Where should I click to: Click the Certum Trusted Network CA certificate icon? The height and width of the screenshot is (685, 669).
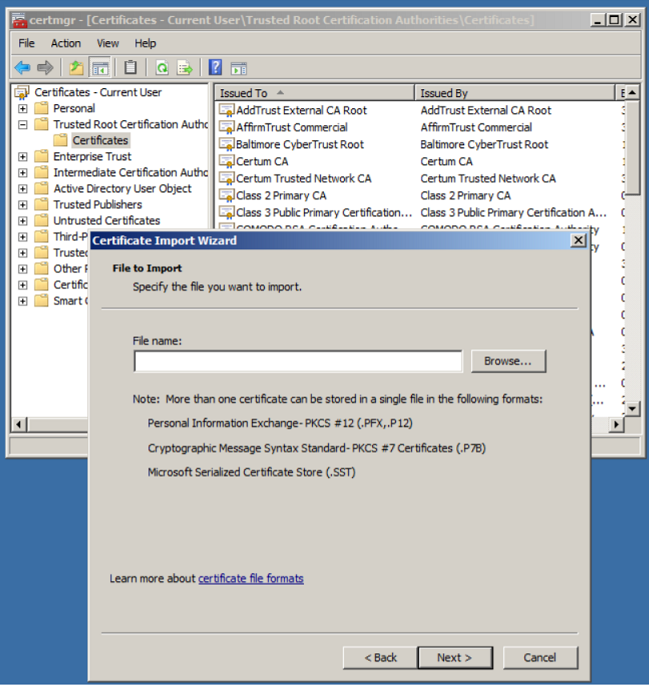click(226, 178)
